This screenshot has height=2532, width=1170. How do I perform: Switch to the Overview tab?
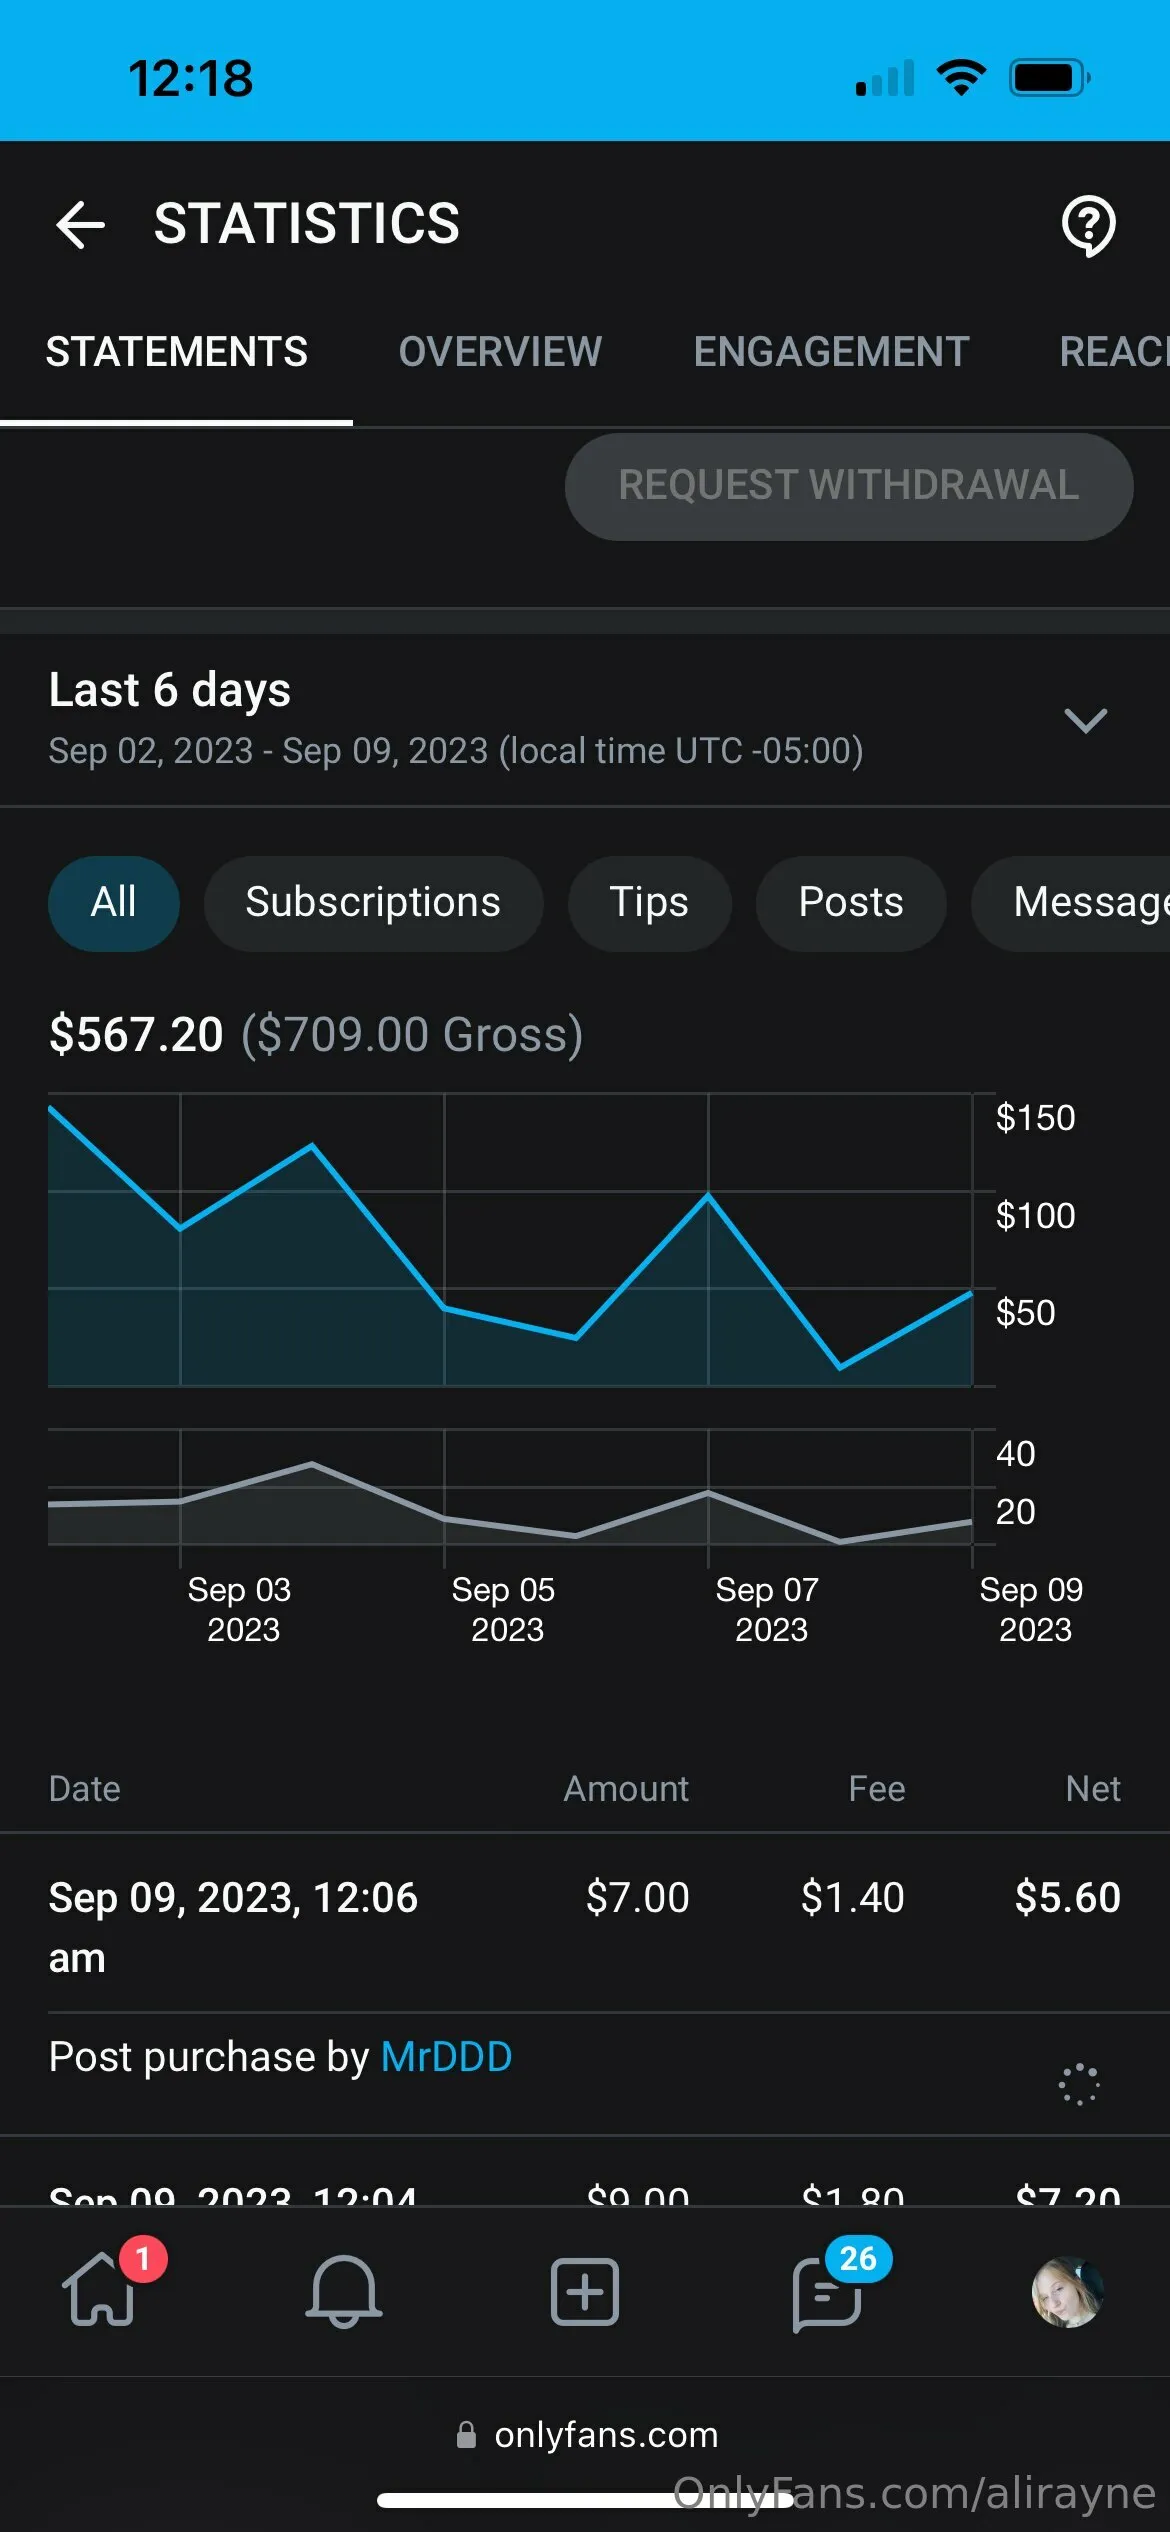click(x=500, y=352)
